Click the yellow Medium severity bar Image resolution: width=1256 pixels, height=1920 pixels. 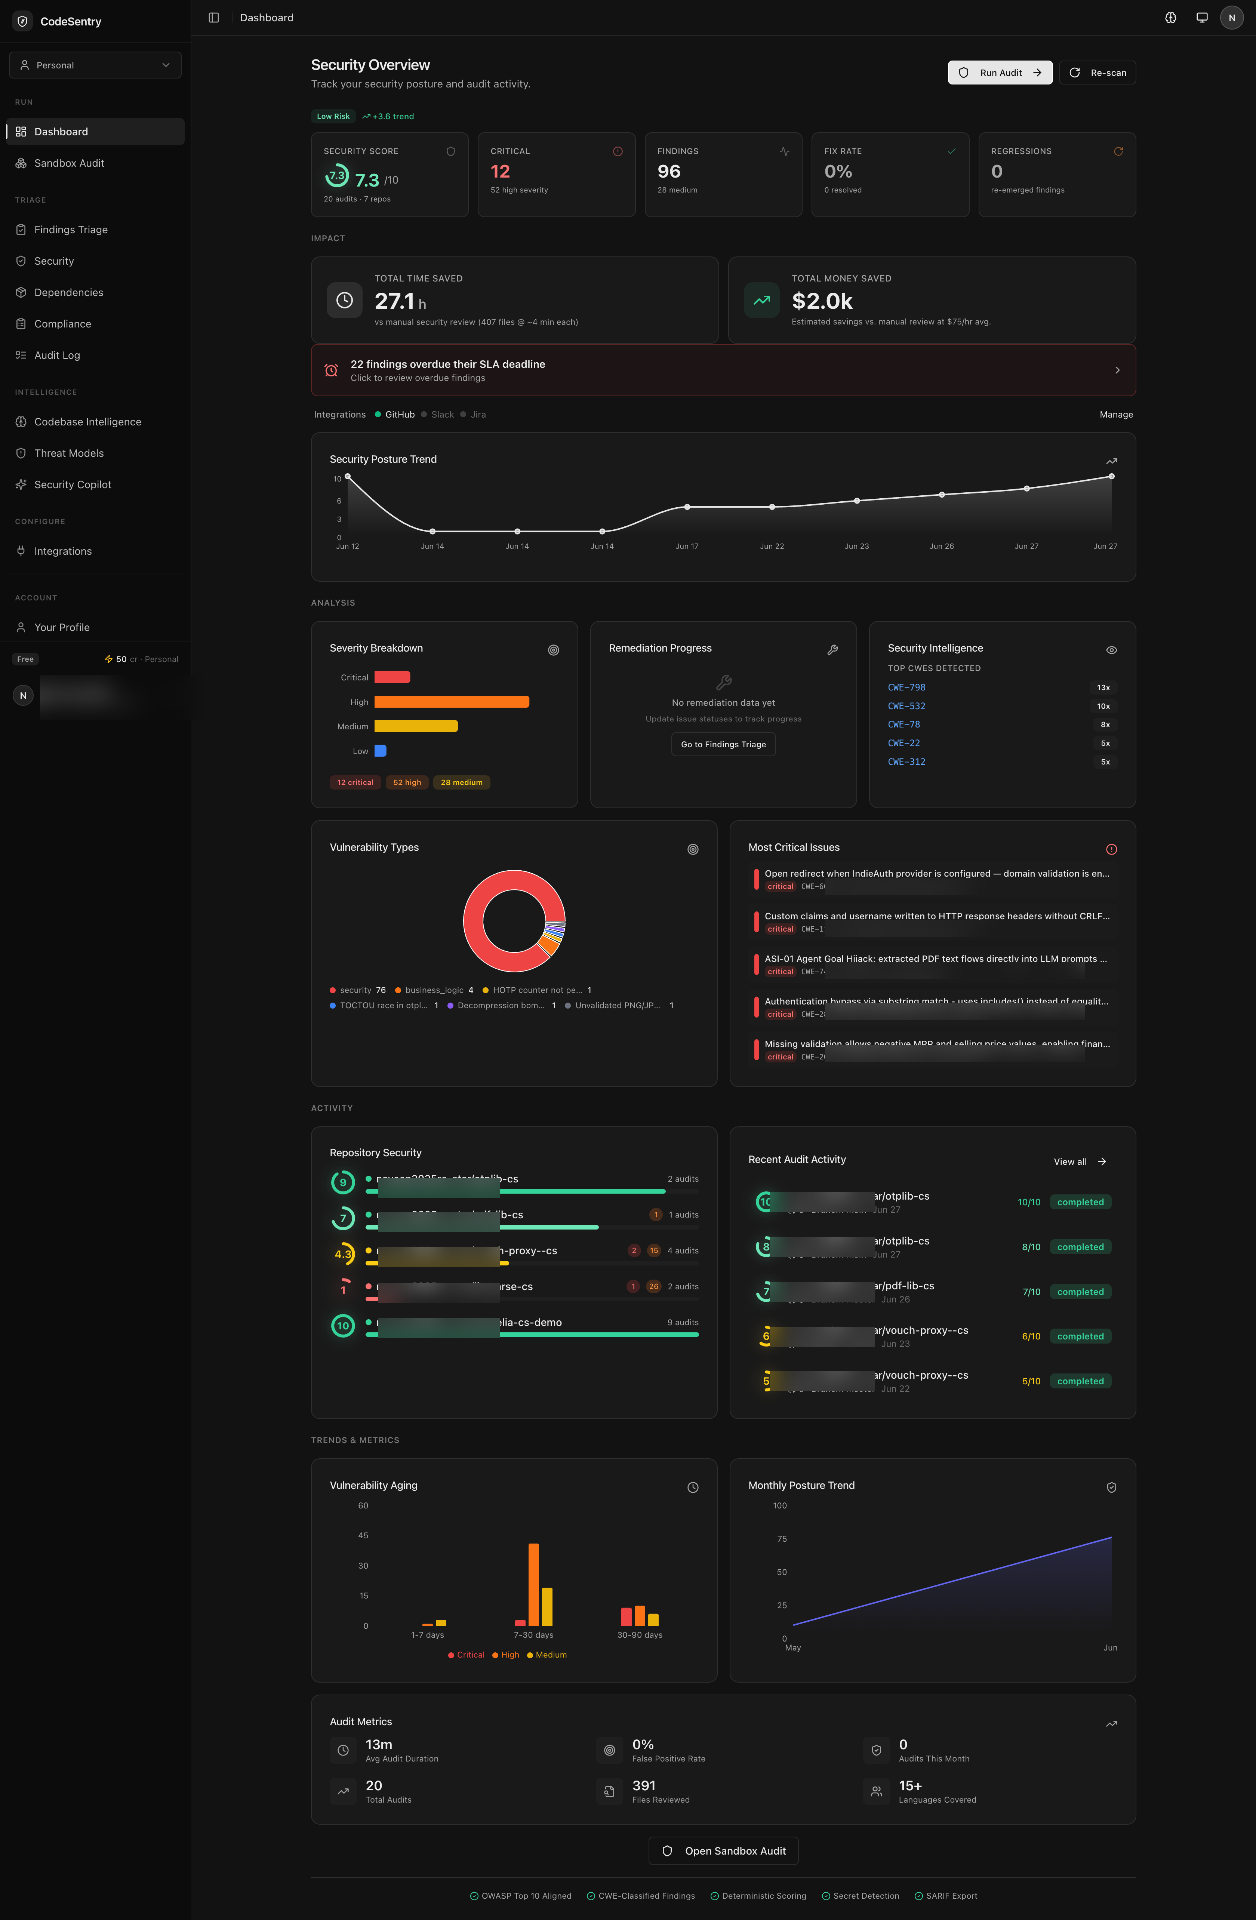tap(416, 726)
